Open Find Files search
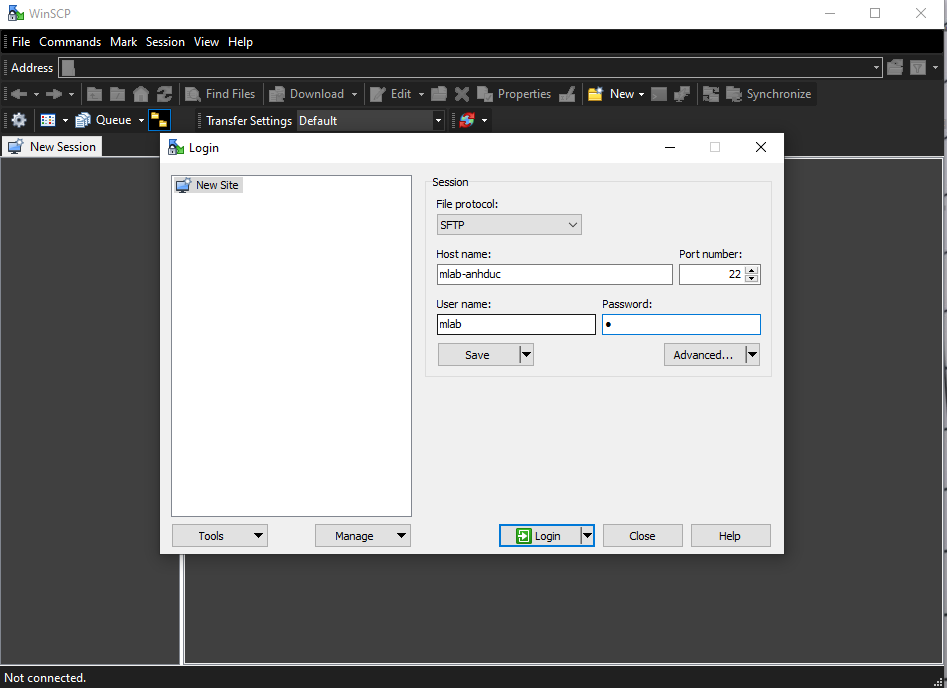 pos(220,94)
